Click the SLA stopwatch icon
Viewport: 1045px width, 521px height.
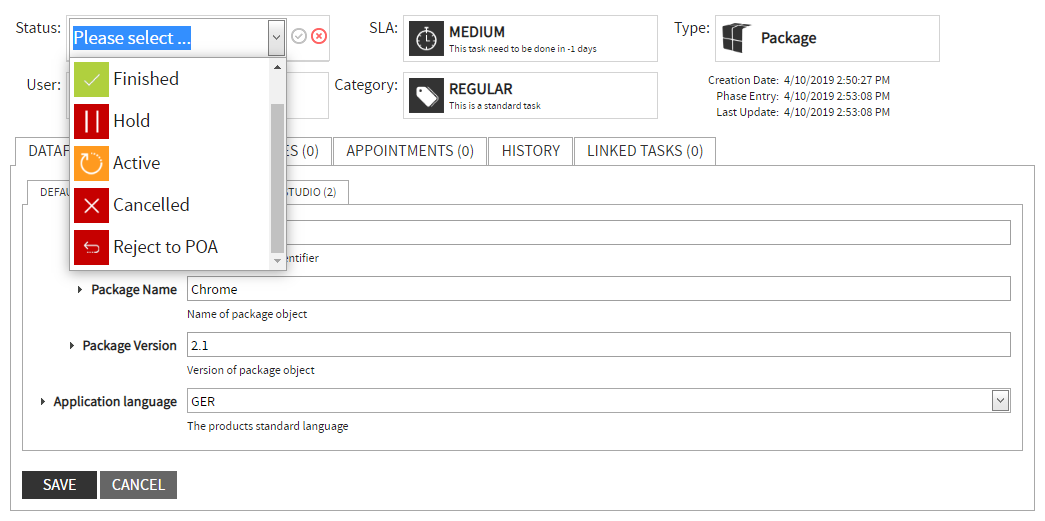(x=426, y=38)
